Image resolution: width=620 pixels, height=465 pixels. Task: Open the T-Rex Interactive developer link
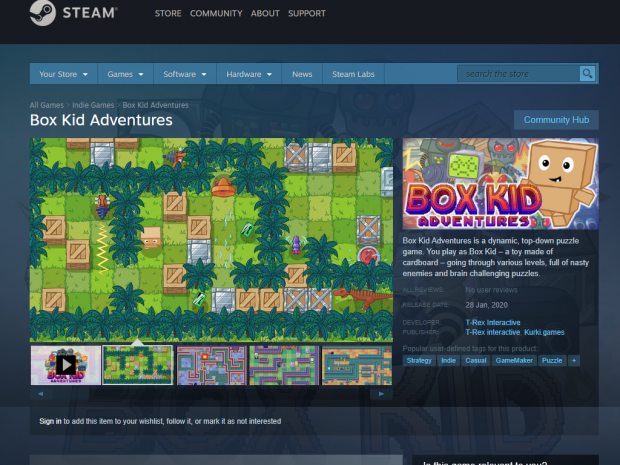point(493,323)
